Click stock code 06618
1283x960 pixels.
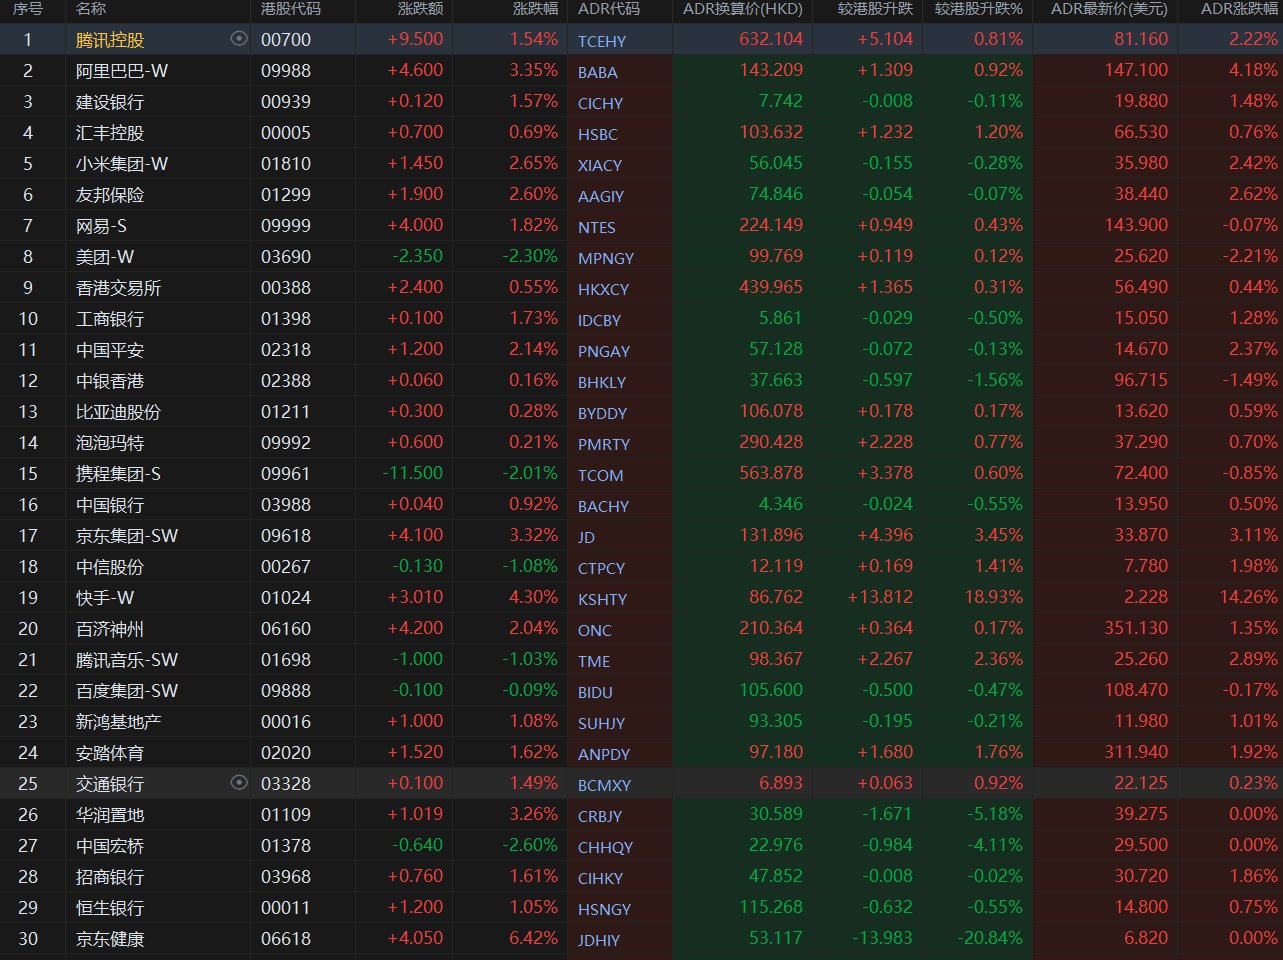[286, 939]
